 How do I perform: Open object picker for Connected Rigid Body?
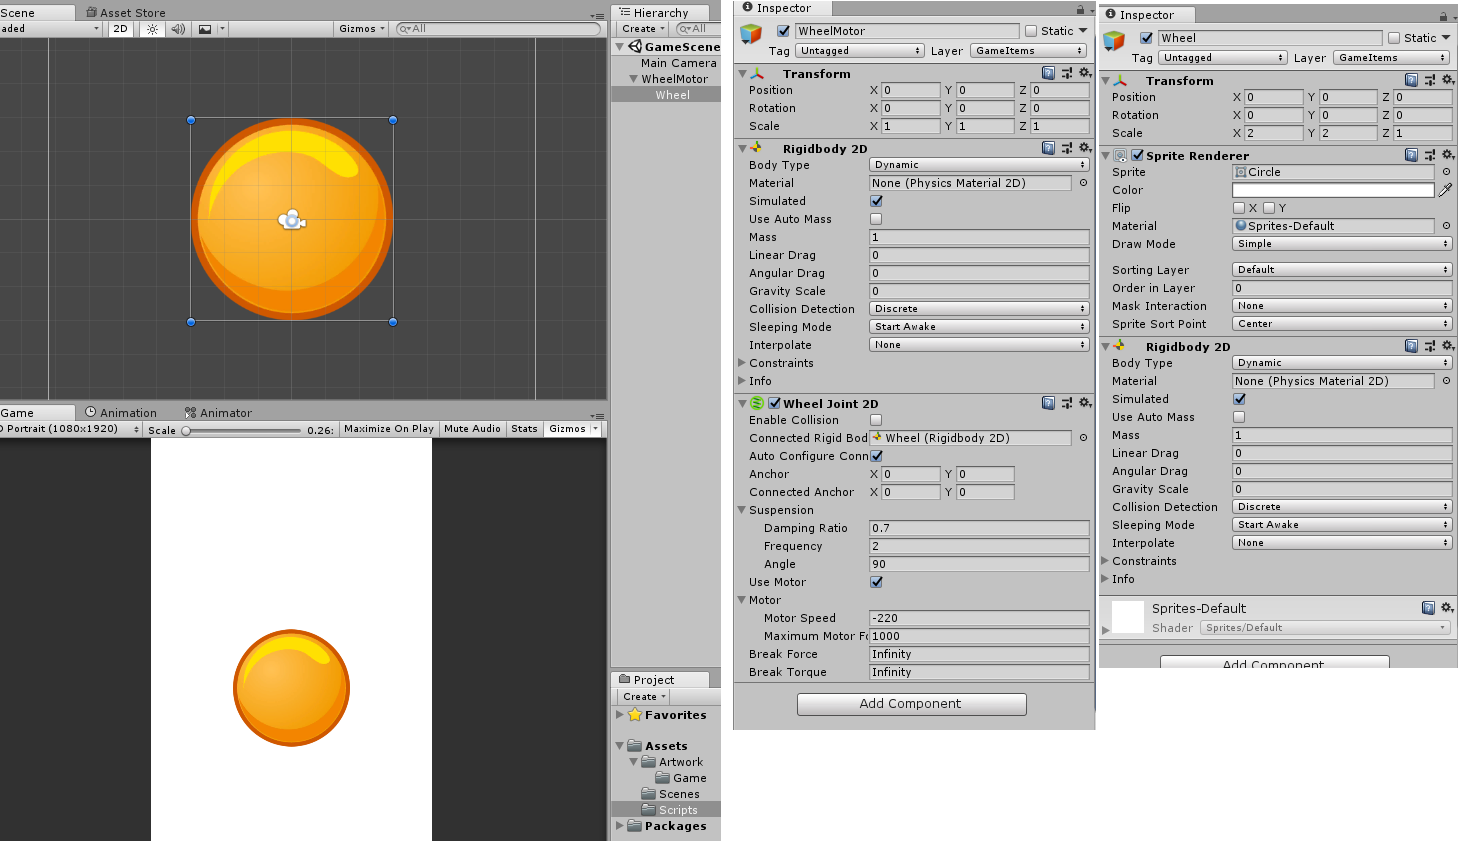point(1083,438)
